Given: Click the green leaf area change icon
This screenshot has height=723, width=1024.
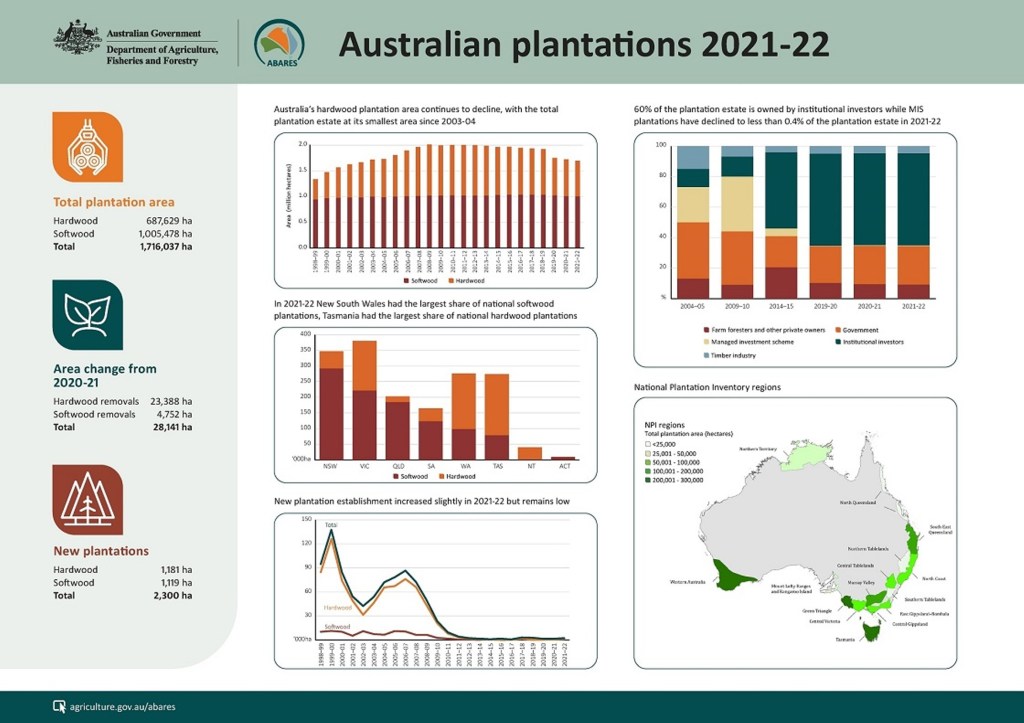Looking at the screenshot, I should click(x=87, y=315).
